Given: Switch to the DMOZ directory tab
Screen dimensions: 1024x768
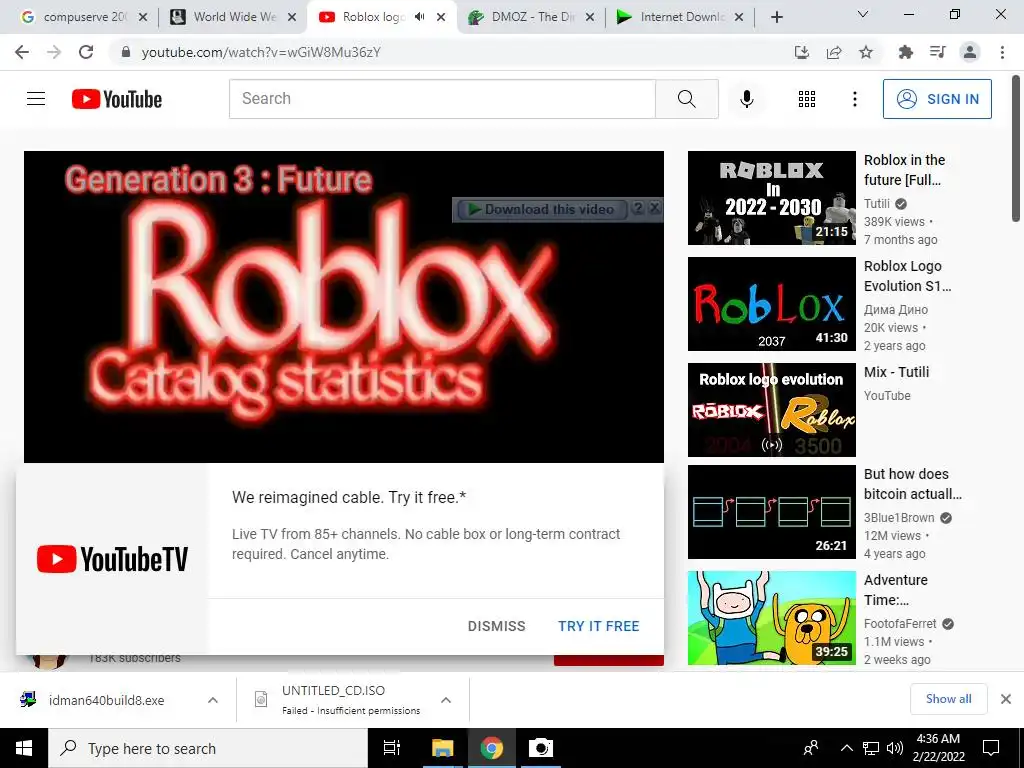Looking at the screenshot, I should coord(532,17).
